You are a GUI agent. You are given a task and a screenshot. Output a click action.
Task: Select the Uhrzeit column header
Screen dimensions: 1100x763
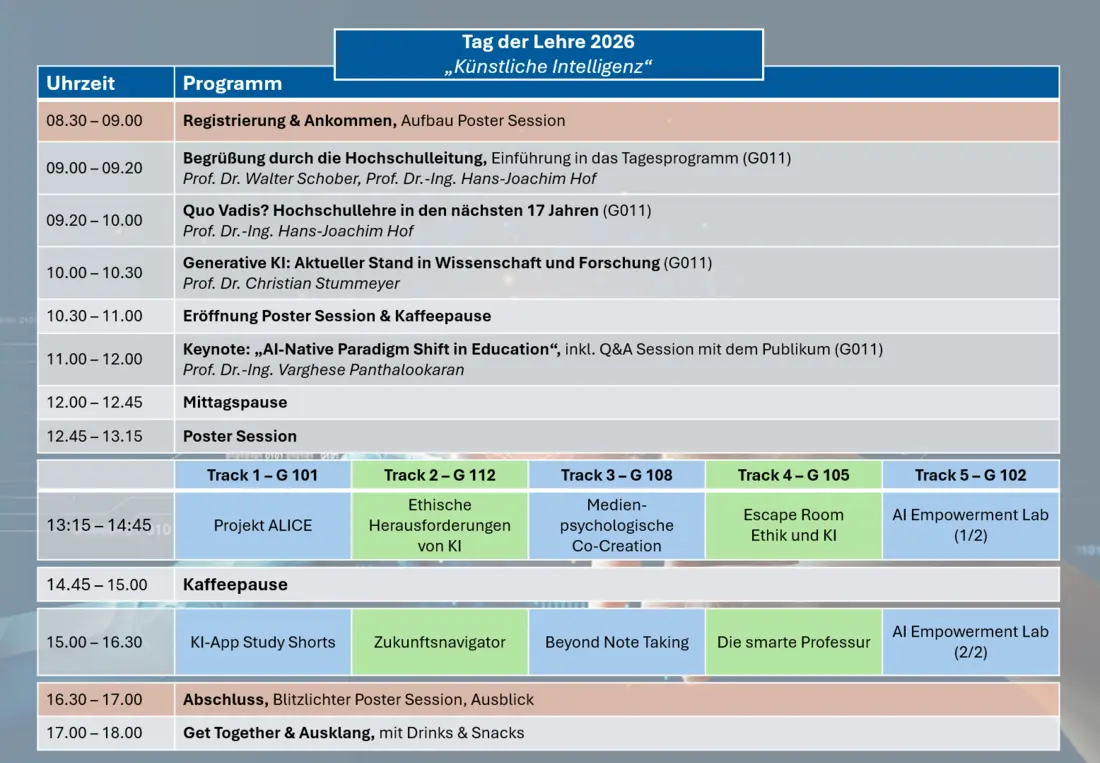(105, 83)
